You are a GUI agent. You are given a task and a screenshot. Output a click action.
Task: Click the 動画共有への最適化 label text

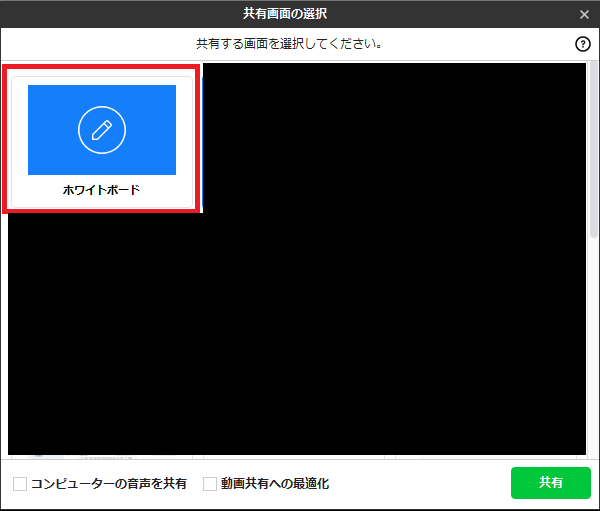(x=275, y=484)
